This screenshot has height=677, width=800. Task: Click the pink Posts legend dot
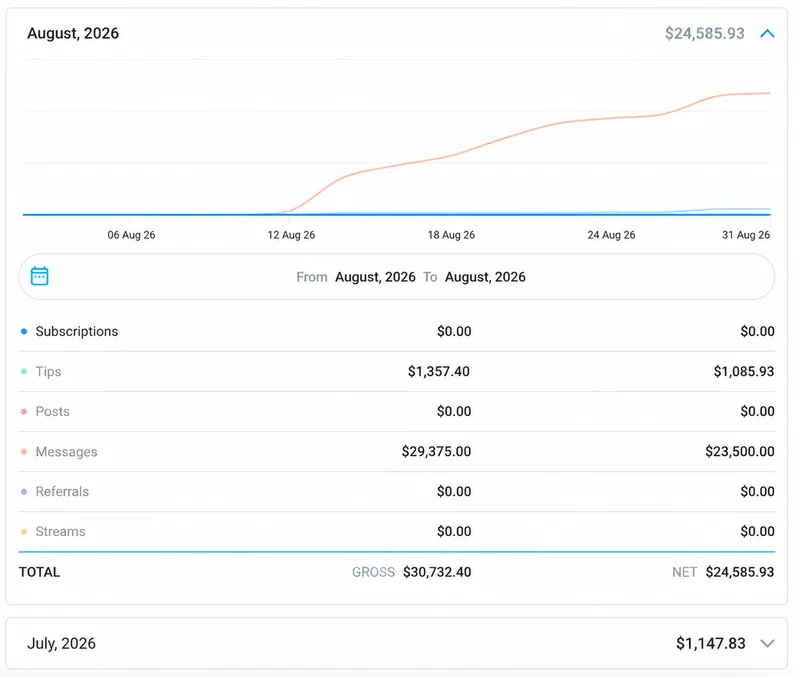pos(24,411)
